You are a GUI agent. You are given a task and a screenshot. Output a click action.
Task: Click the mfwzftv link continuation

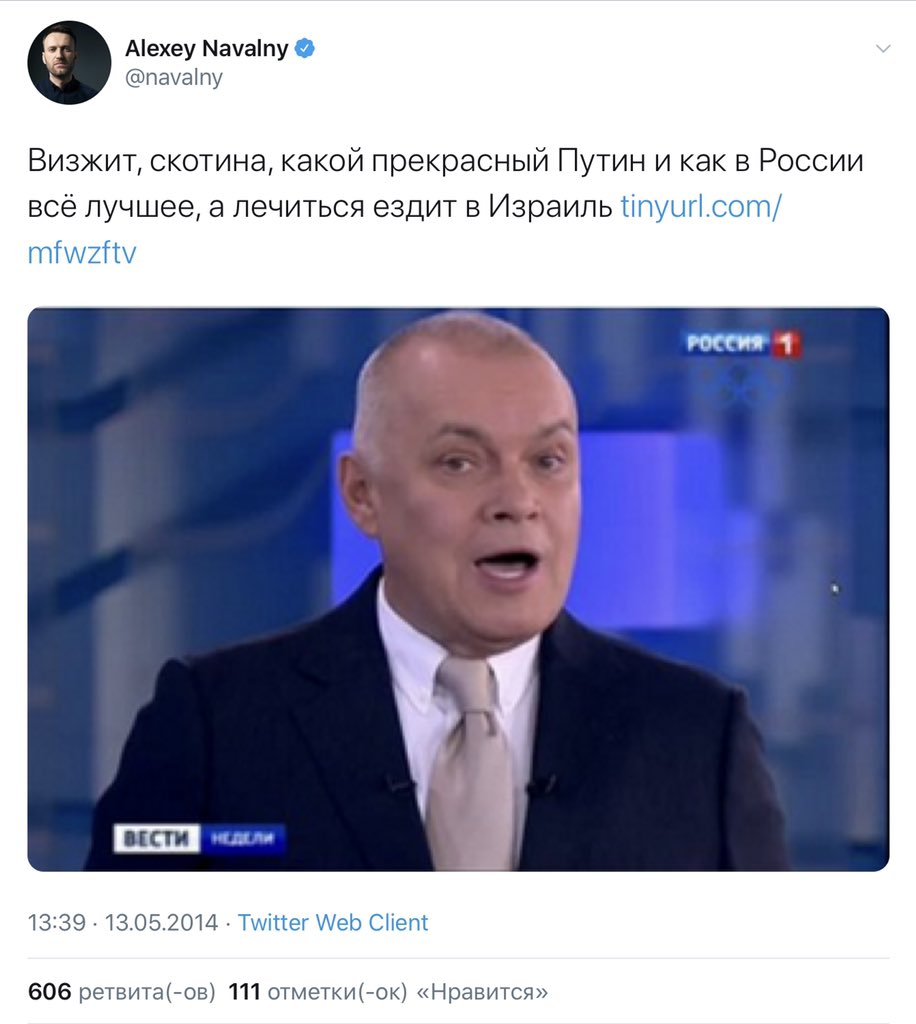click(82, 252)
